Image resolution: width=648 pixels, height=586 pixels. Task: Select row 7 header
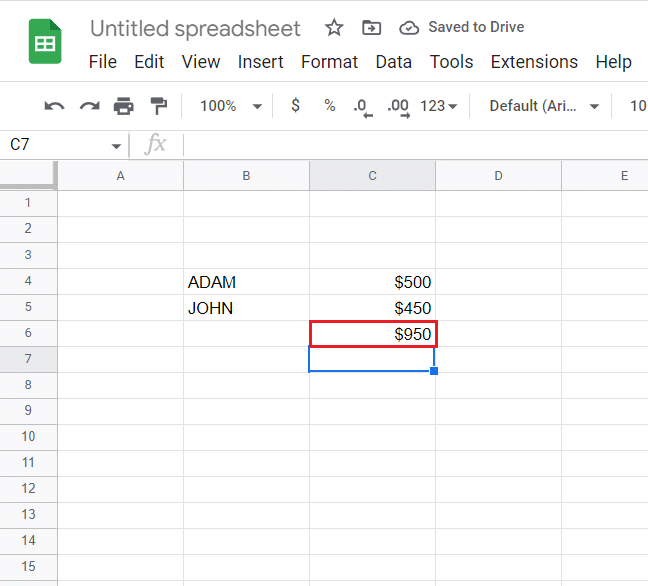(x=28, y=359)
